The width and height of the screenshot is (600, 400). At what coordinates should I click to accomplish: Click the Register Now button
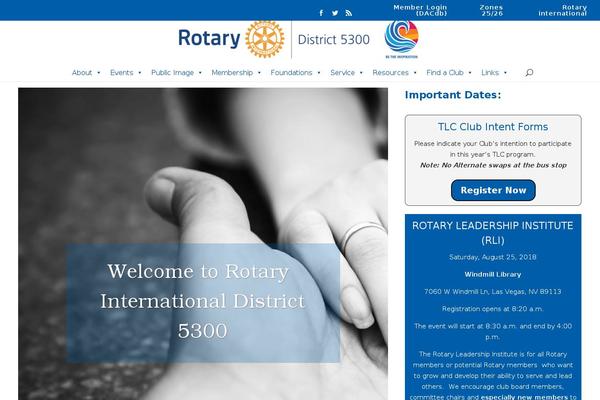coord(493,190)
